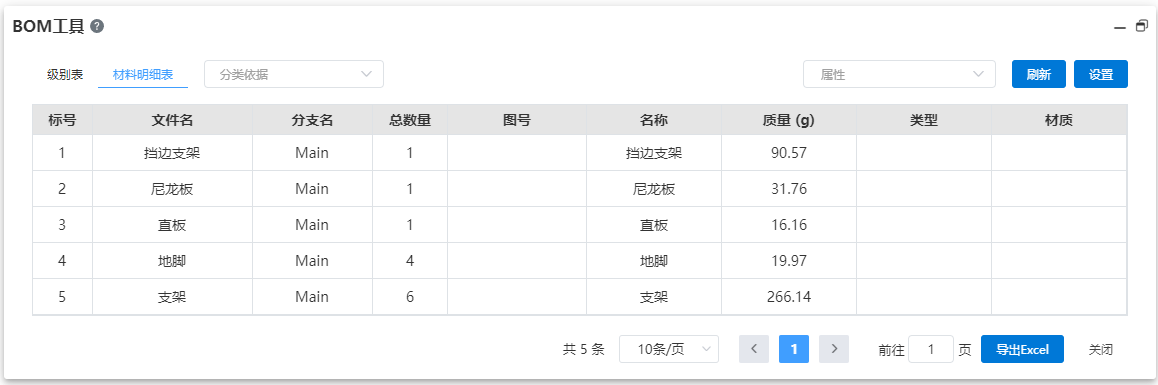
Task: Click the help question mark icon
Action: (x=97, y=26)
